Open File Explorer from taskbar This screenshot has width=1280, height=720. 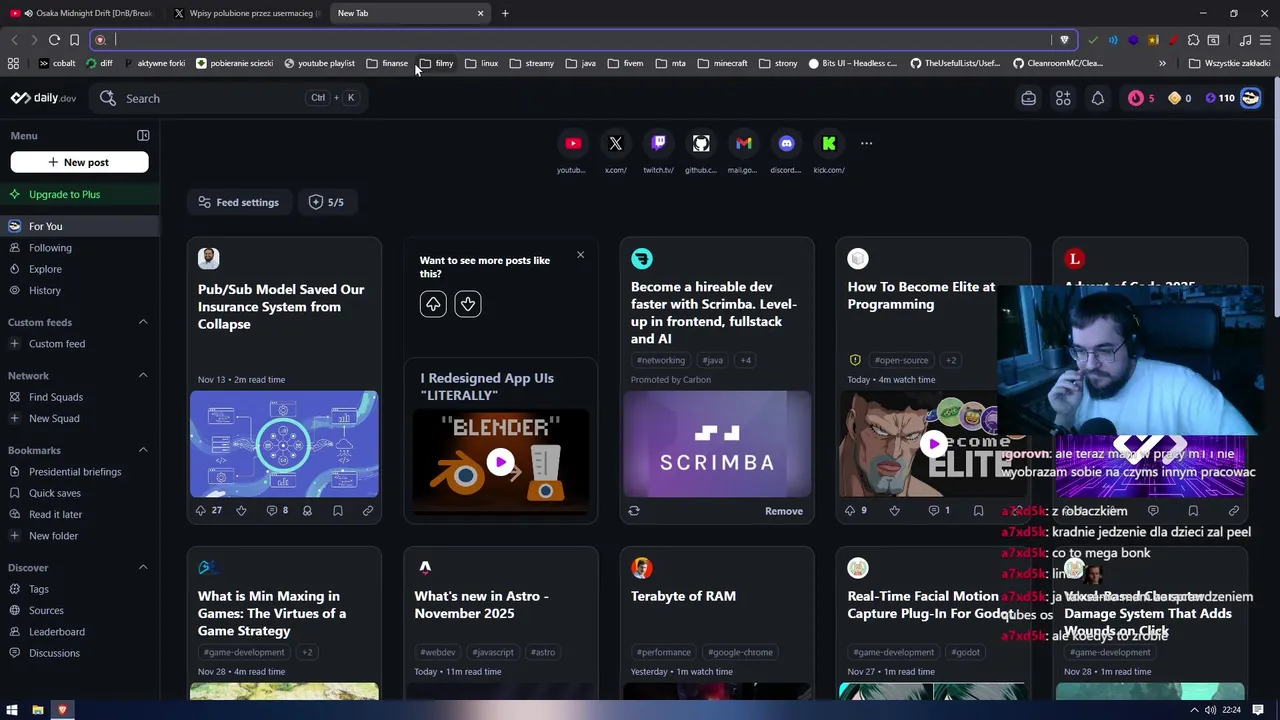[x=38, y=710]
